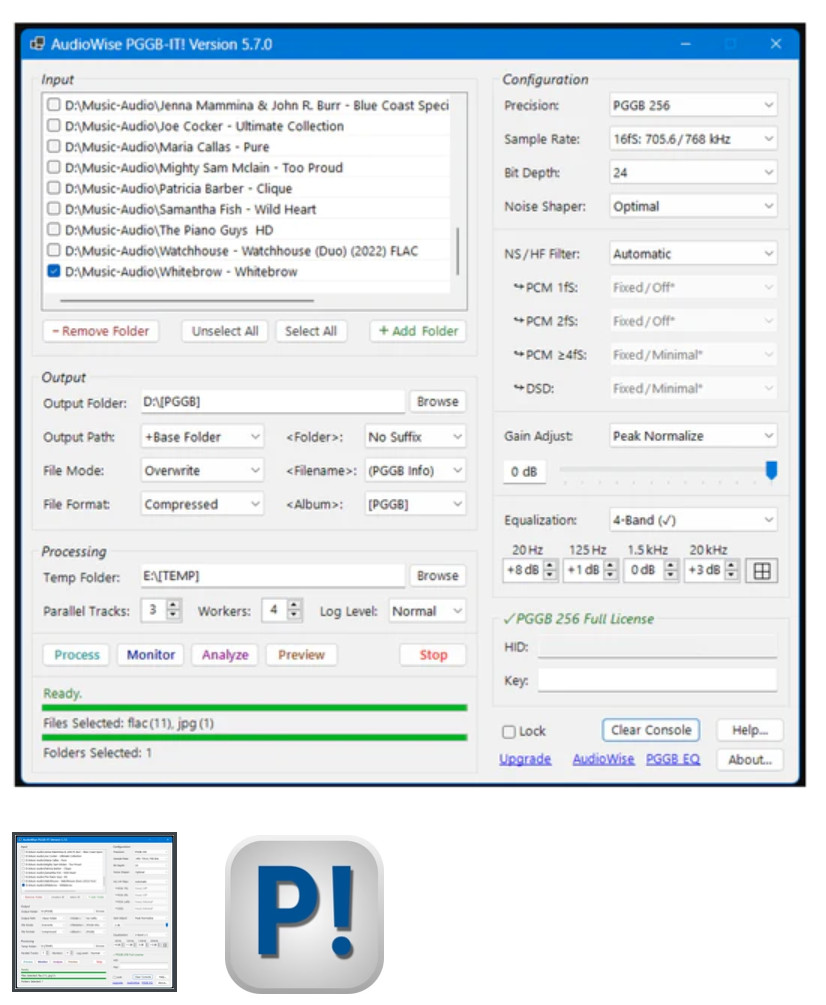The height and width of the screenshot is (1005, 826).
Task: Open the PGGB EQ link
Action: coord(673,759)
